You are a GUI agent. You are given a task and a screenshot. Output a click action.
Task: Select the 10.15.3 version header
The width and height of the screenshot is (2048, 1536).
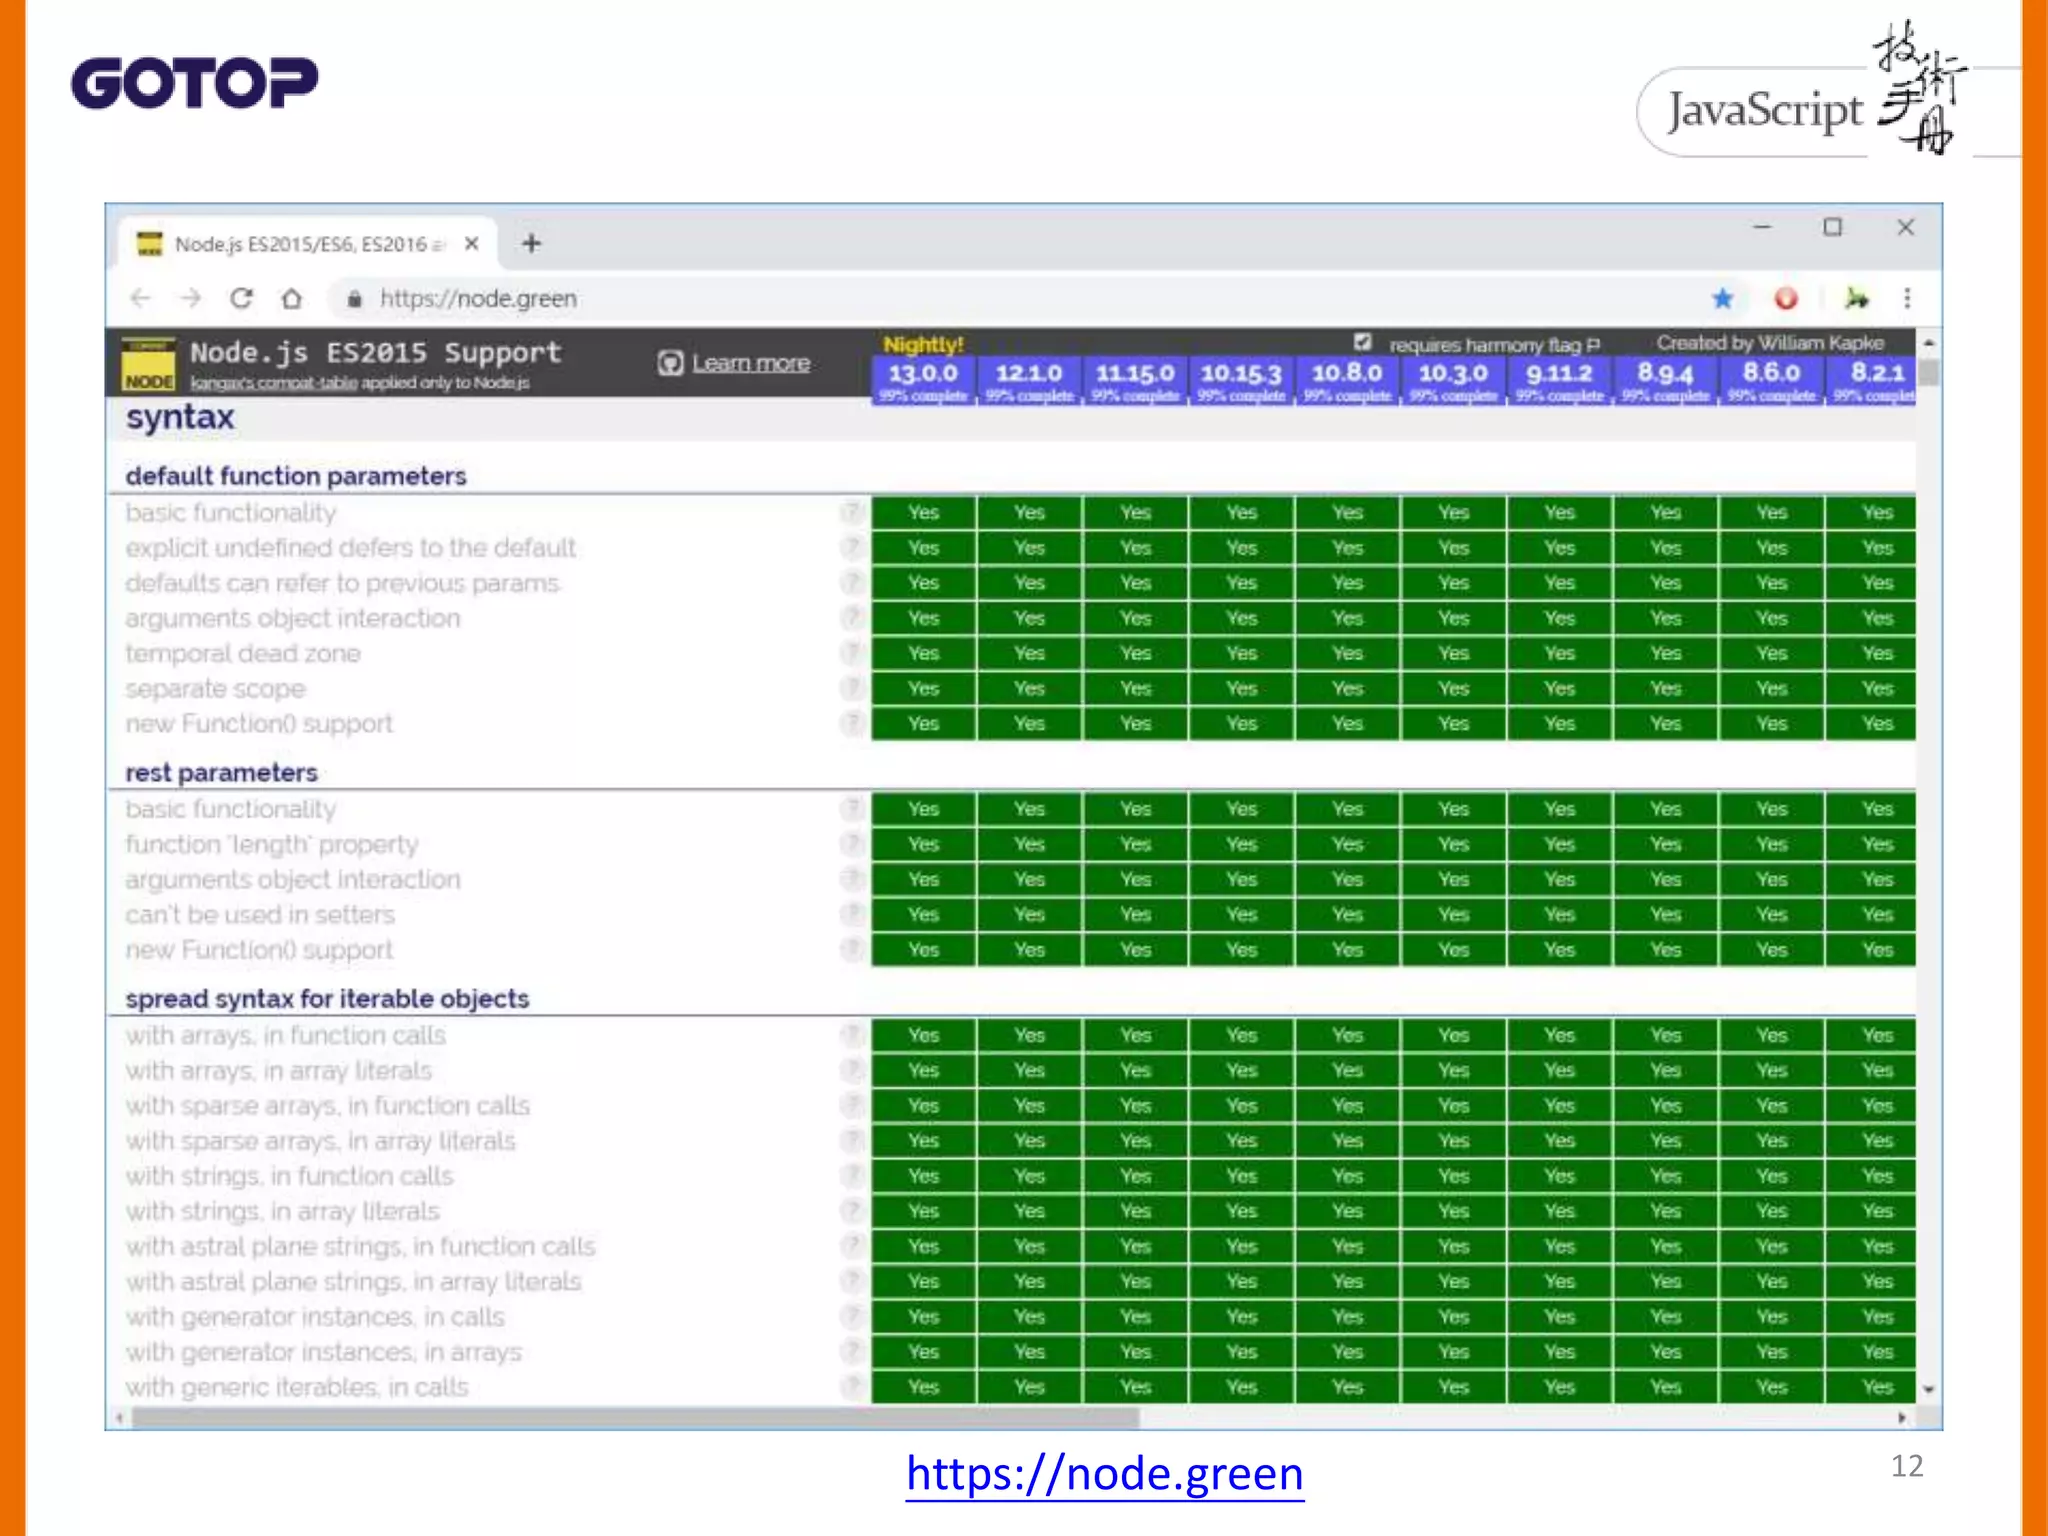[x=1241, y=380]
